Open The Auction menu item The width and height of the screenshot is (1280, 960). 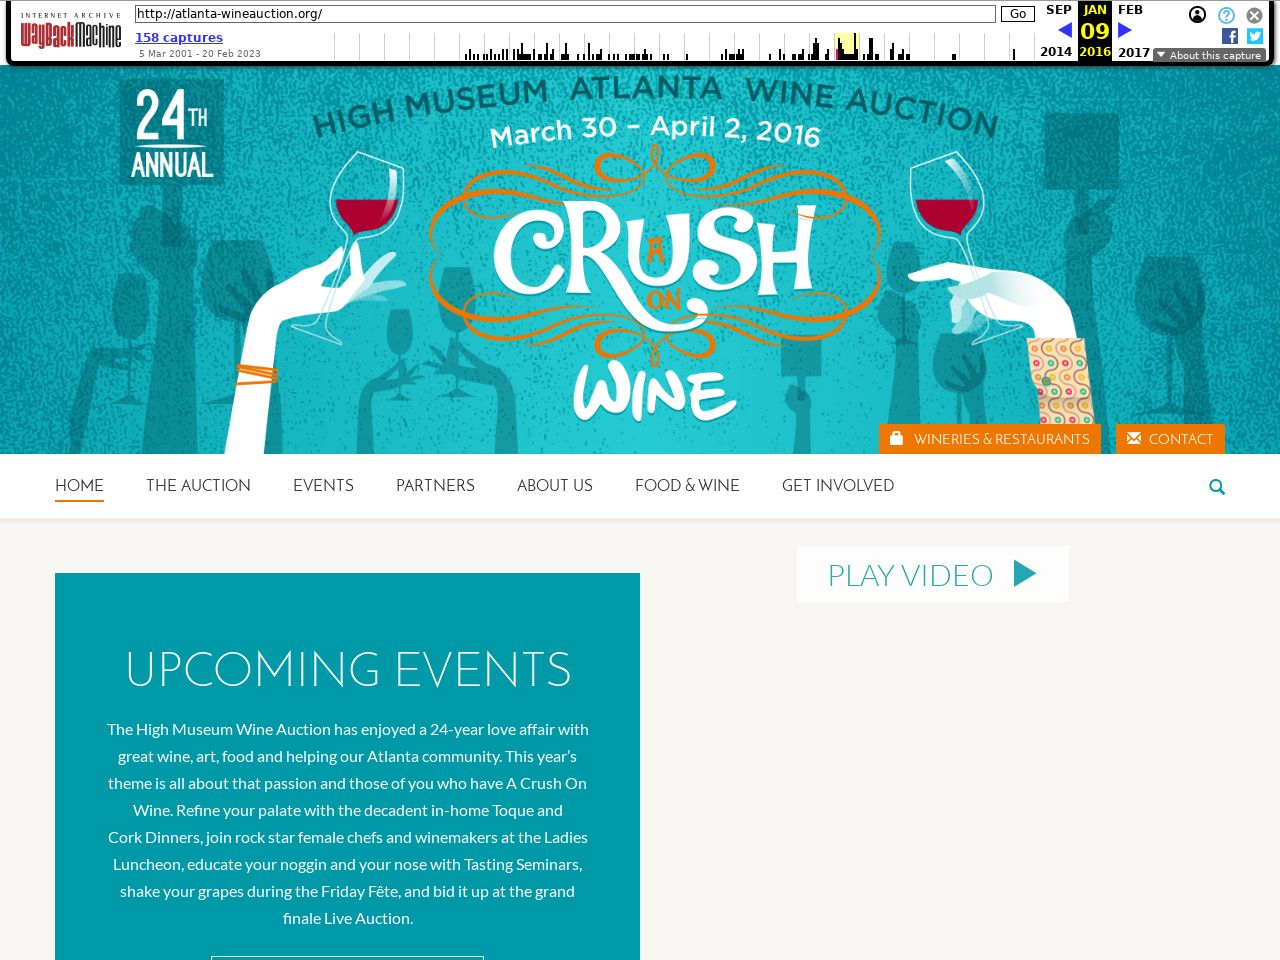198,485
